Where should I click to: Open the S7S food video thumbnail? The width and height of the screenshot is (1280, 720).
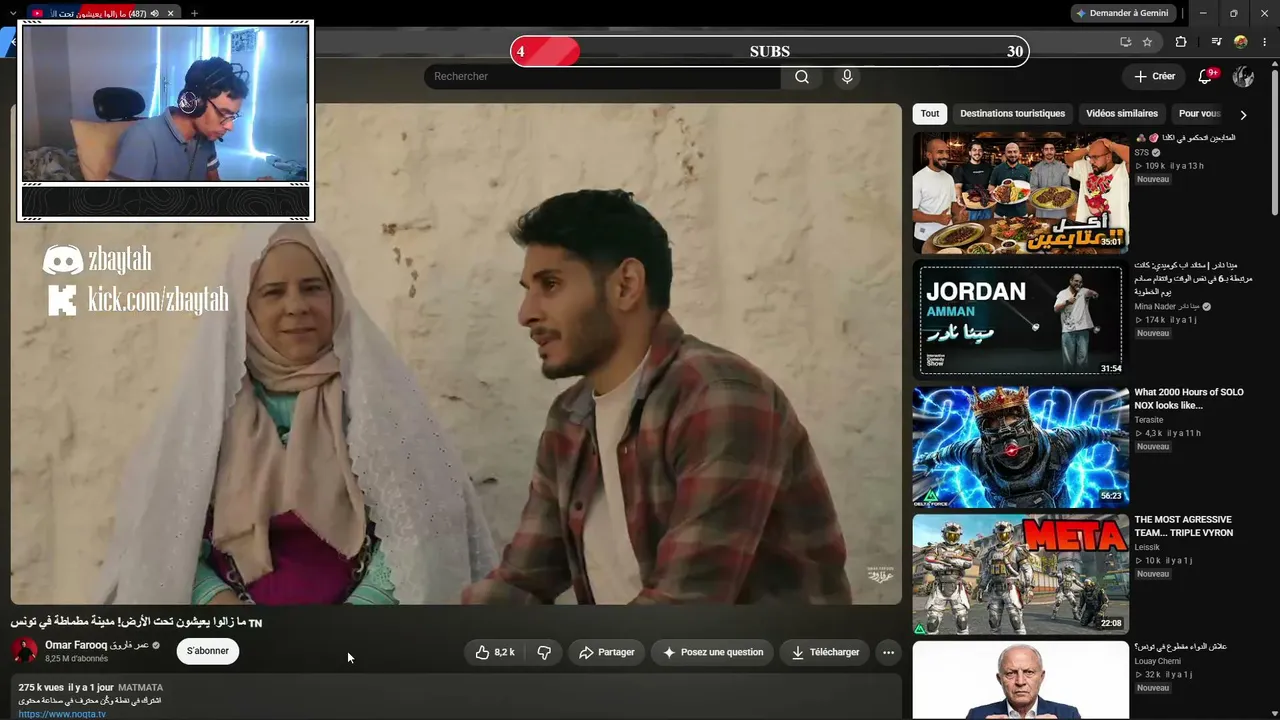point(1021,192)
